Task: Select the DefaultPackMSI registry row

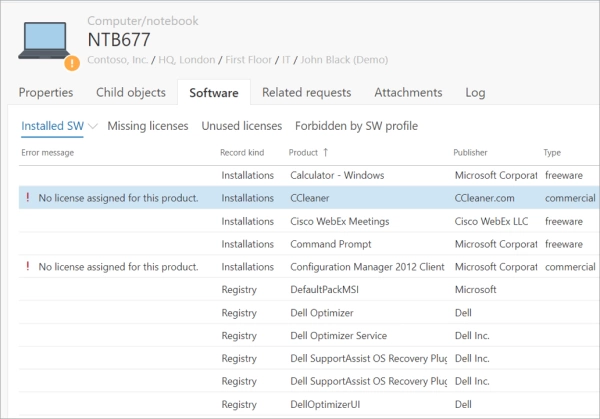Action: (309, 290)
